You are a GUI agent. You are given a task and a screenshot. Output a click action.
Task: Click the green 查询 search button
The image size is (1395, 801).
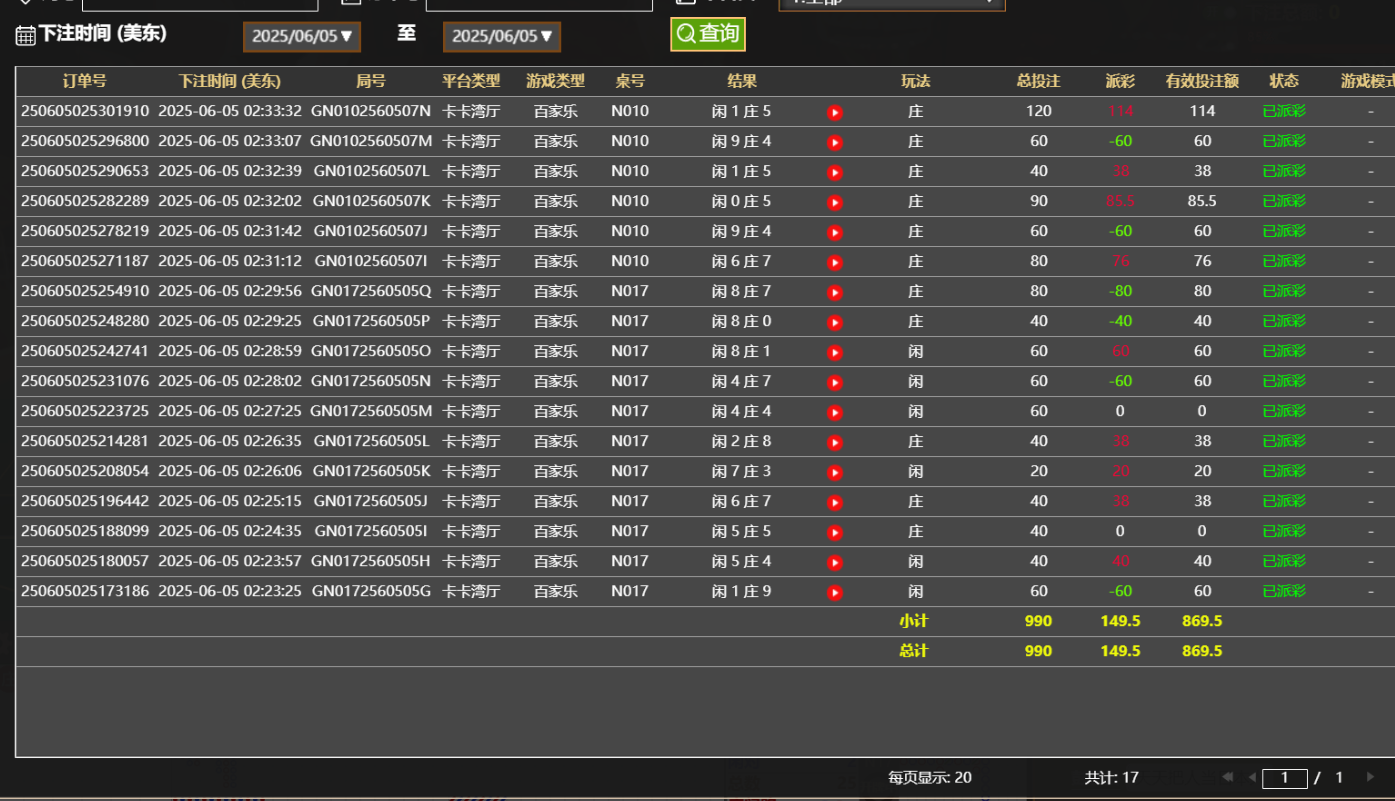coord(708,34)
